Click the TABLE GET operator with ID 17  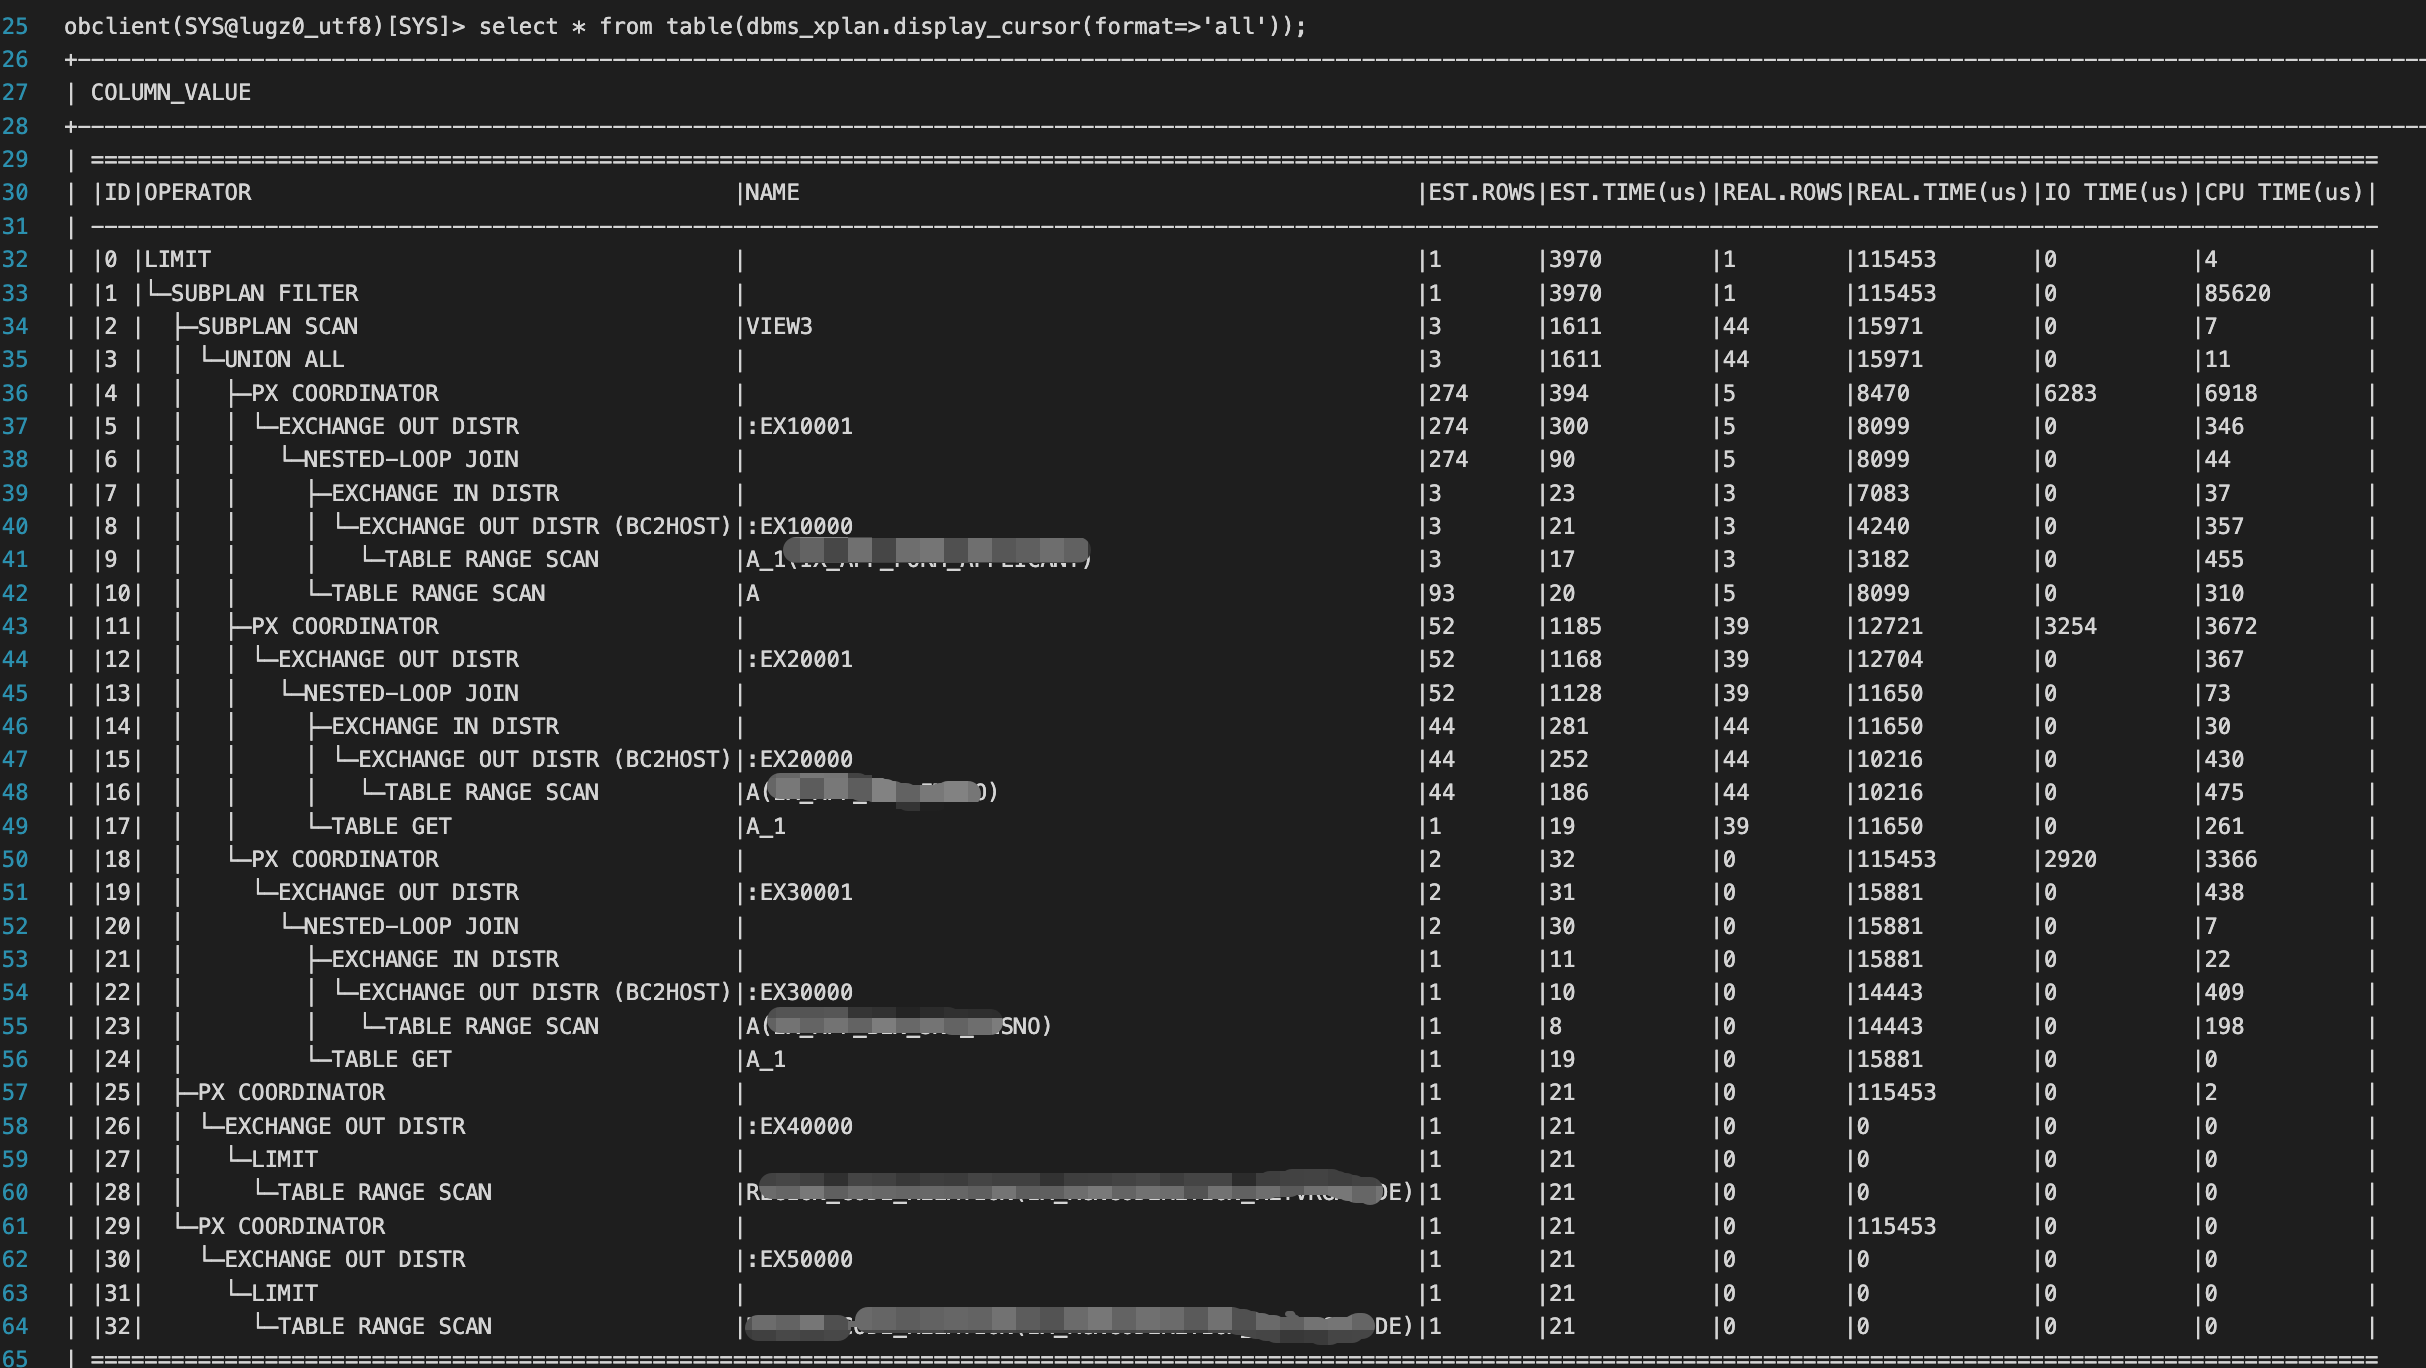click(x=391, y=826)
